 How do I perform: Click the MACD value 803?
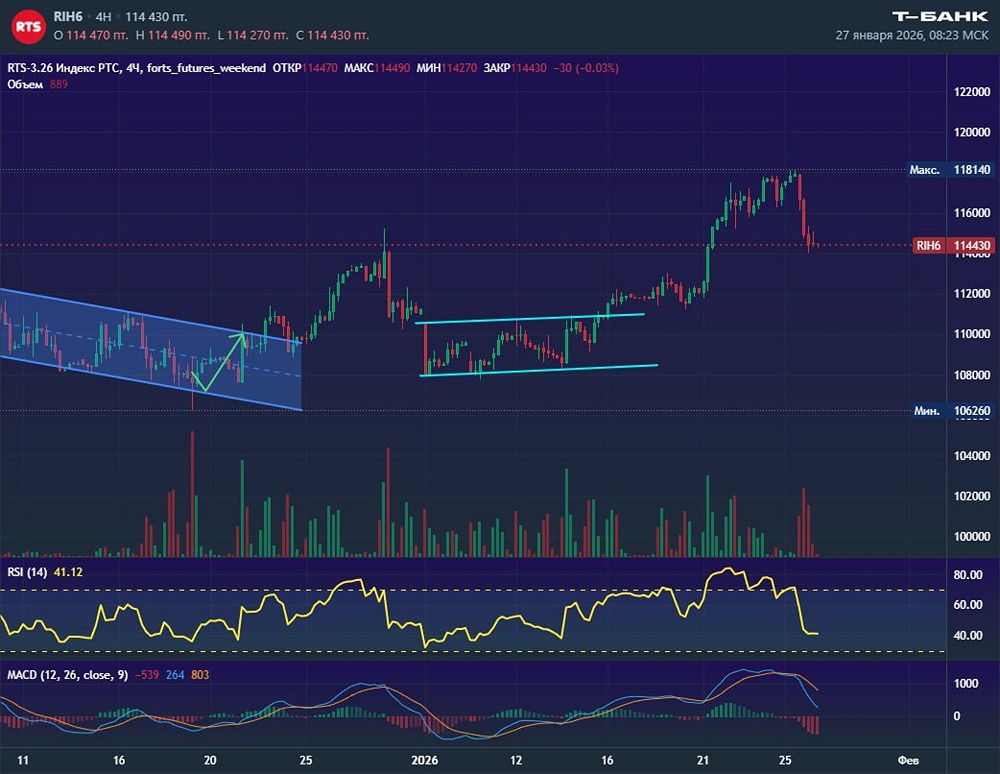pos(200,675)
